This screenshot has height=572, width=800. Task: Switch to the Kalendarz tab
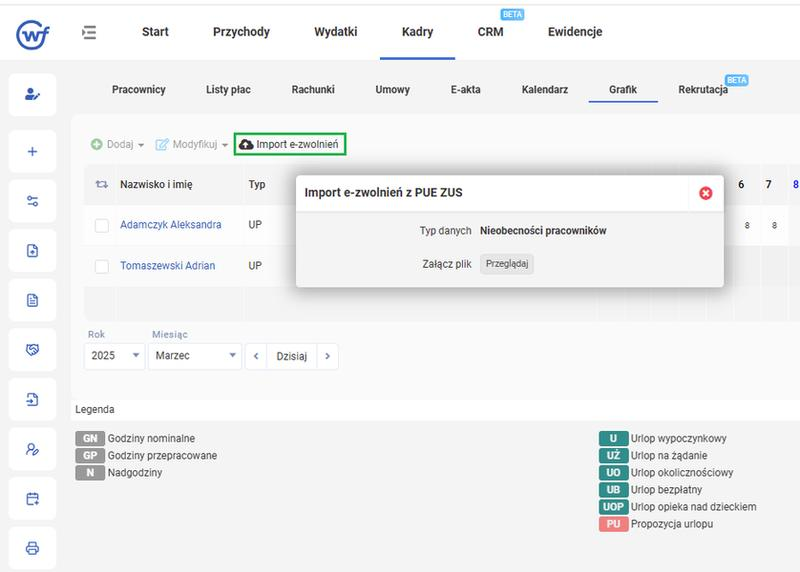544,89
